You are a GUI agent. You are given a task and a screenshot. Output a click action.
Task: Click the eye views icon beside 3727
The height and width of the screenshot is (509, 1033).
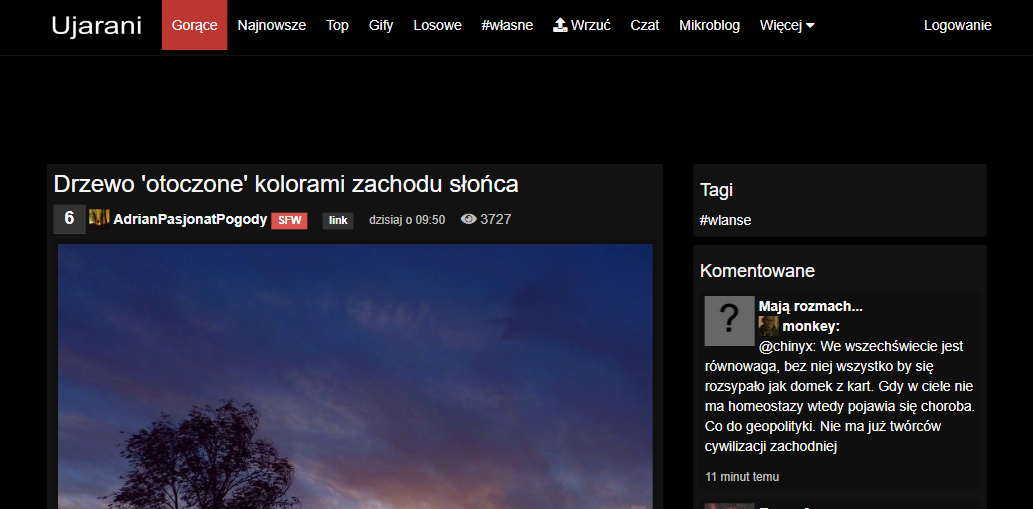pyautogui.click(x=468, y=219)
